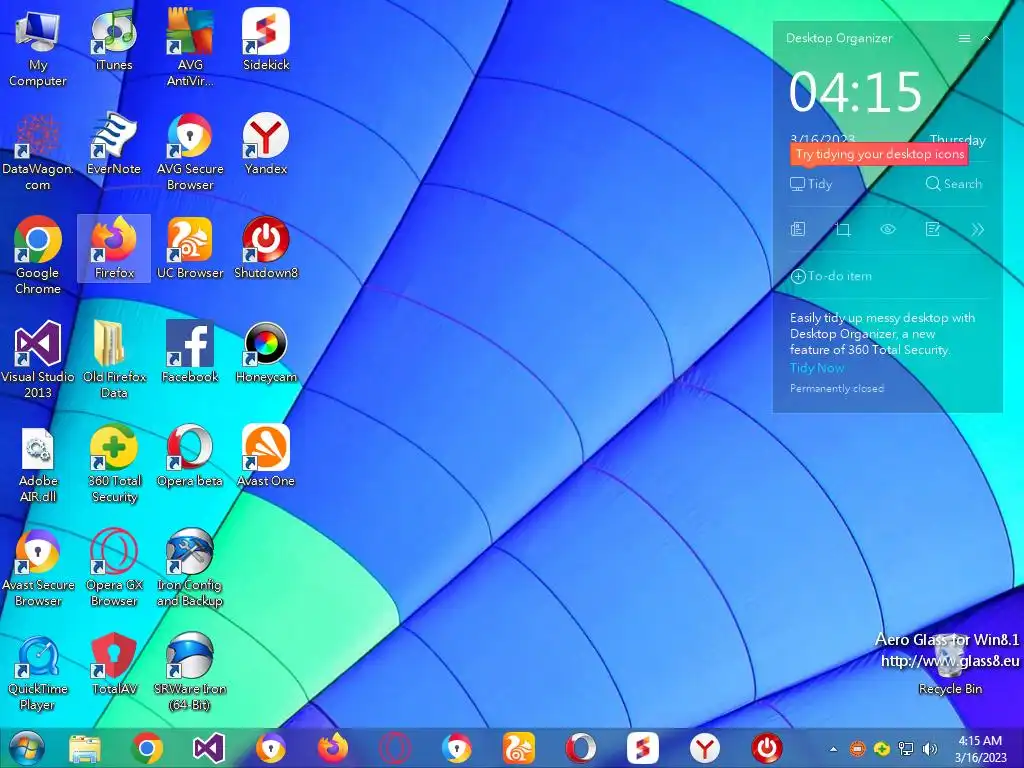
Task: Open the EverNote desktop shortcut
Action: (x=114, y=144)
